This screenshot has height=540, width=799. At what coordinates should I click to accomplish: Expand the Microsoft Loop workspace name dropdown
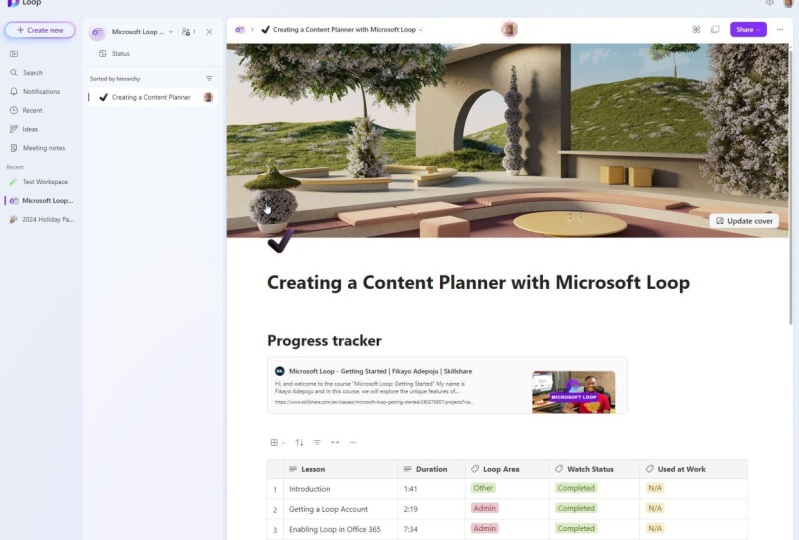[x=171, y=32]
